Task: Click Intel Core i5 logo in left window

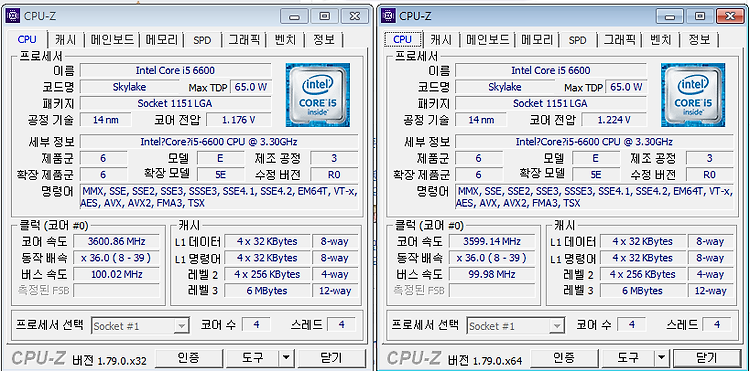Action: 318,95
